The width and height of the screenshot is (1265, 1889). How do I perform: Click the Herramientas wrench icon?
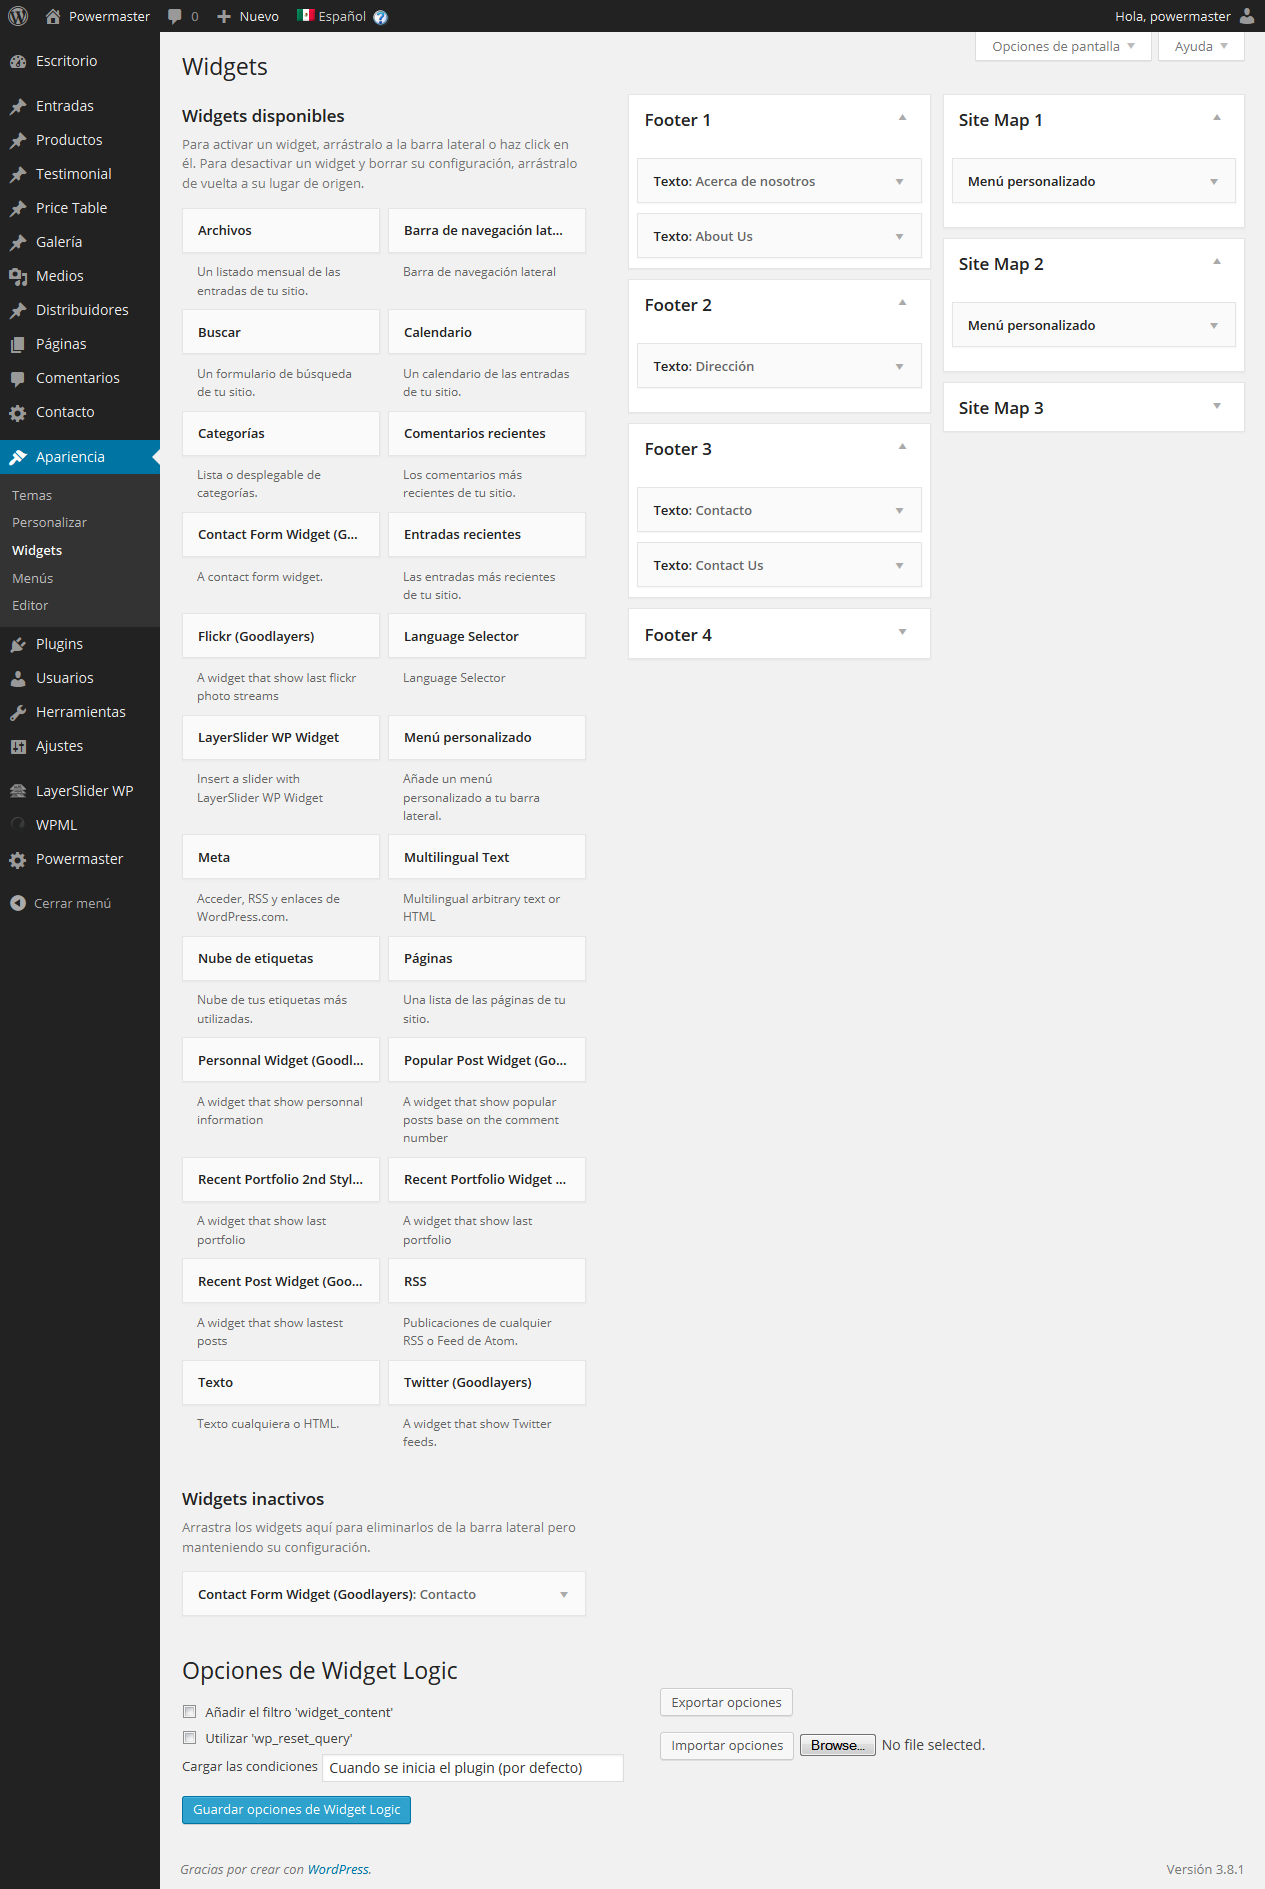point(18,712)
